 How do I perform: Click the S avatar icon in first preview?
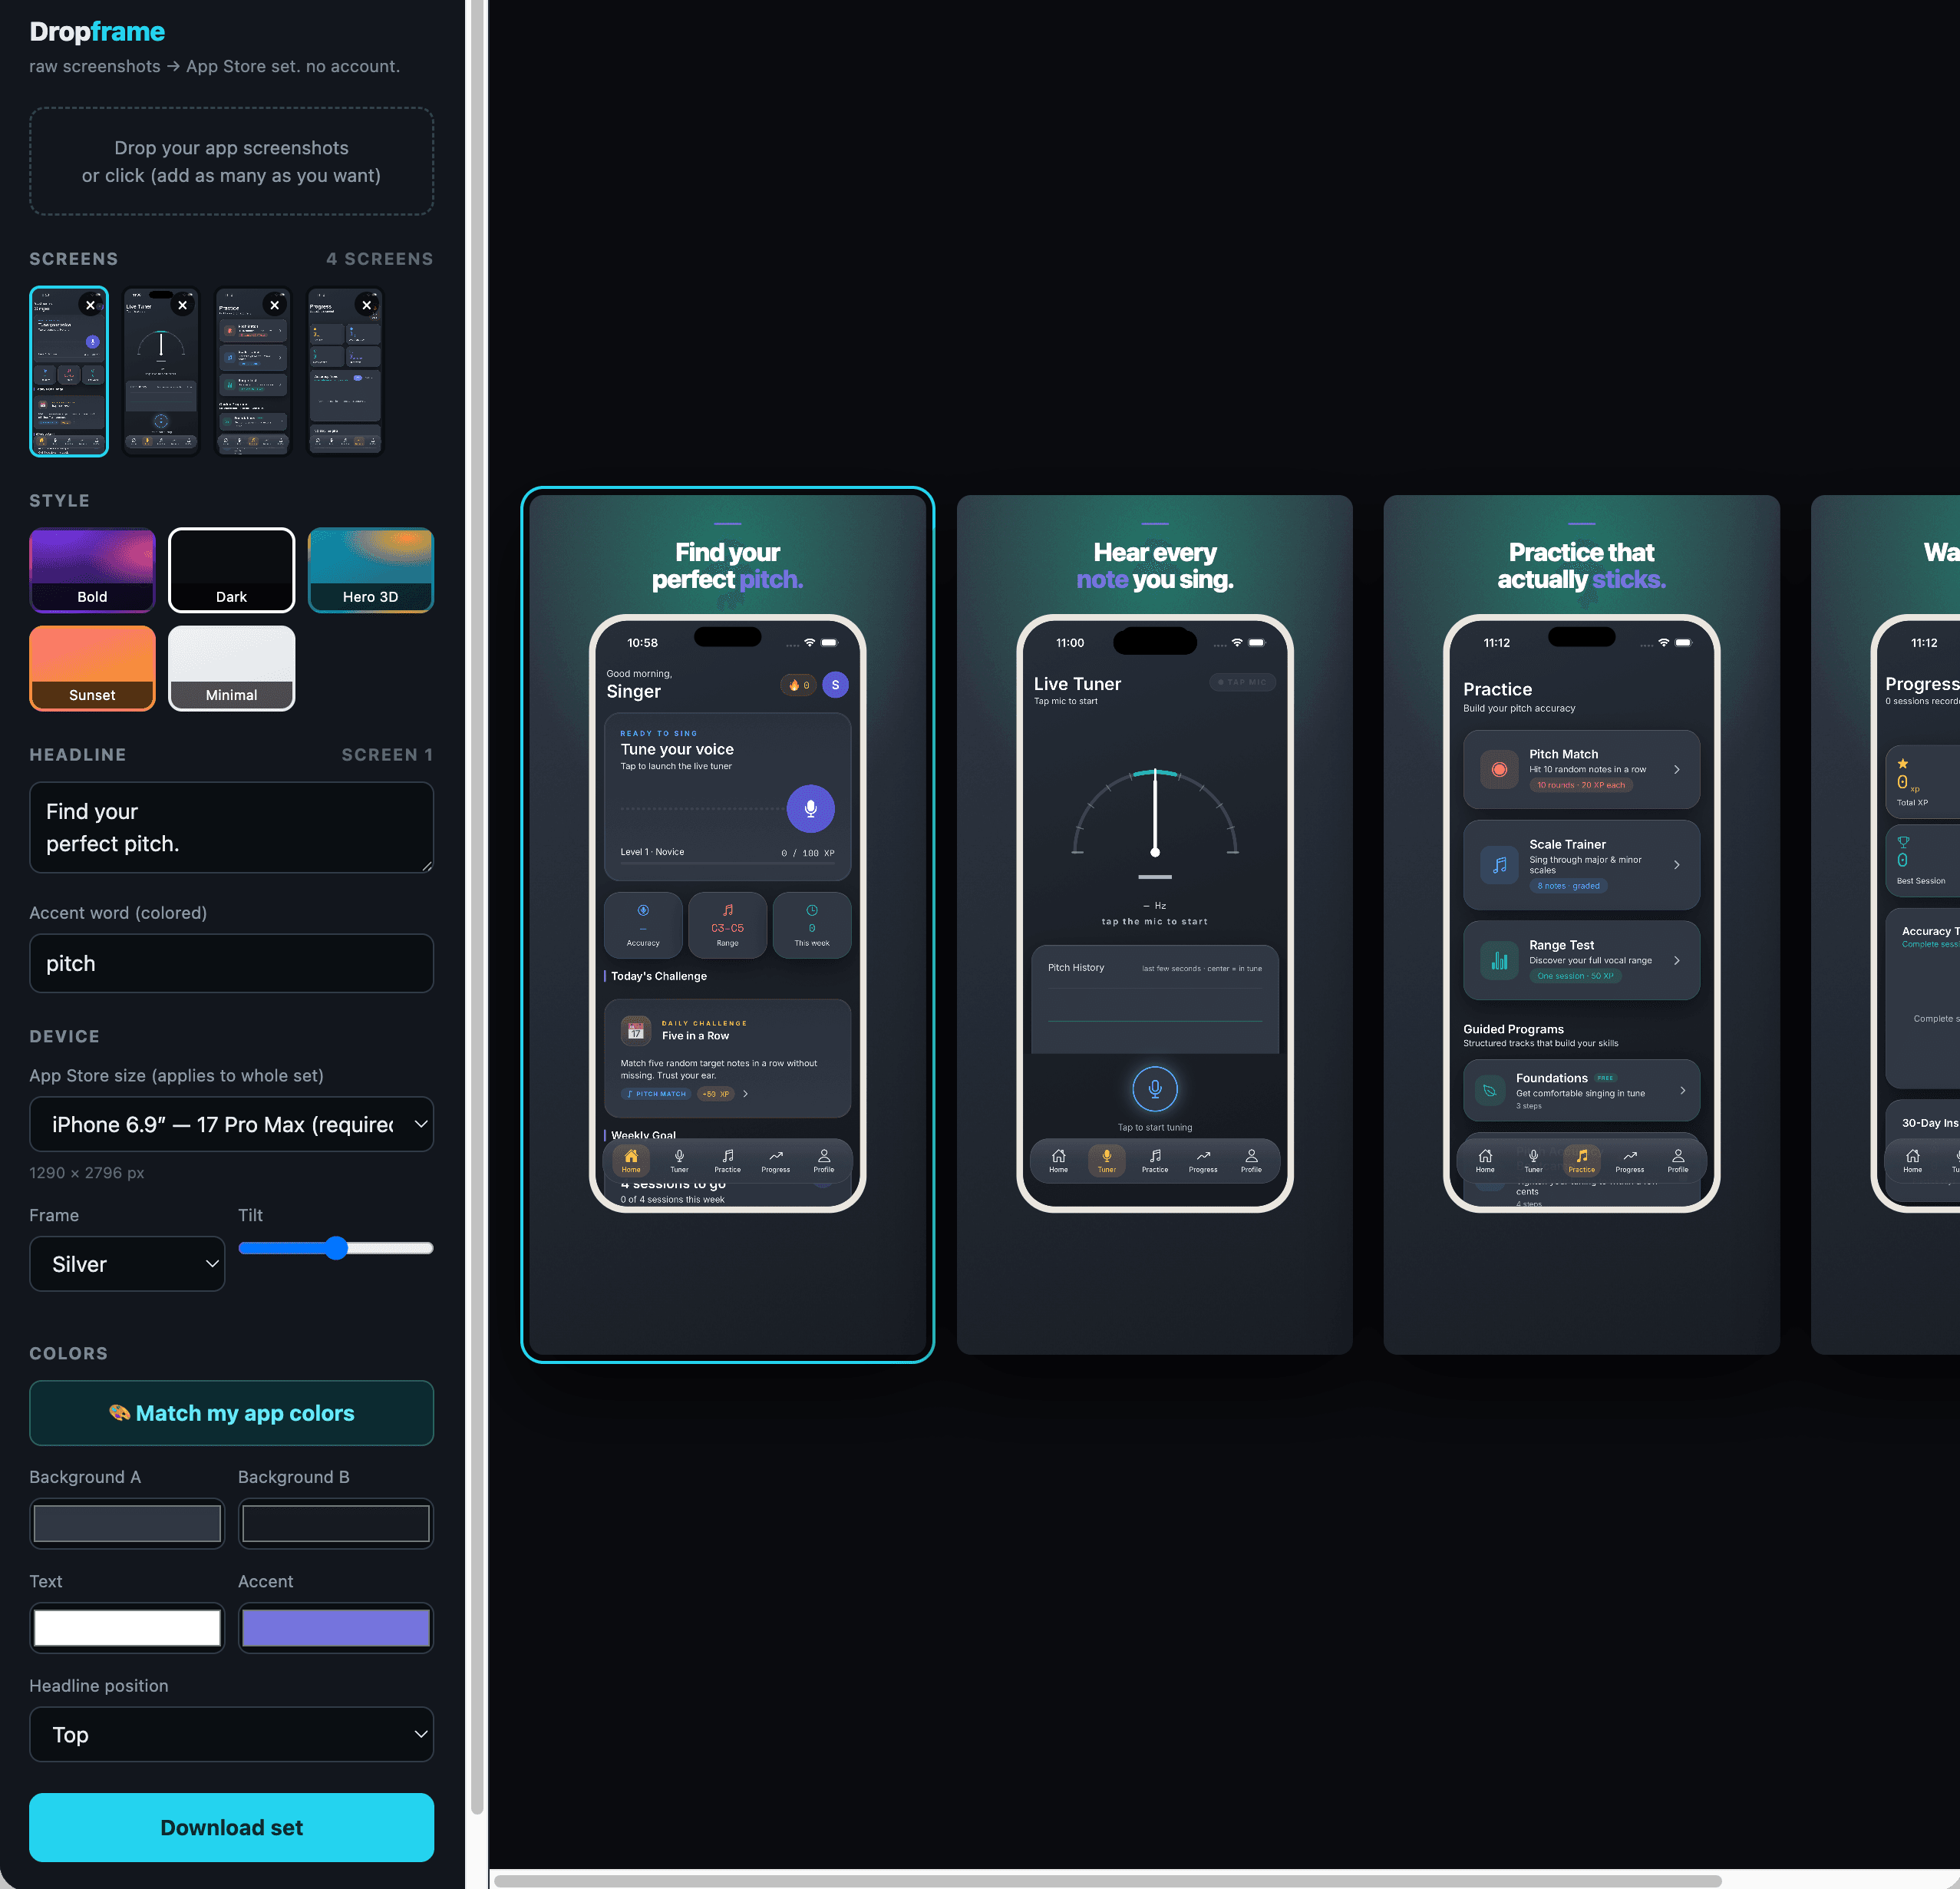836,685
